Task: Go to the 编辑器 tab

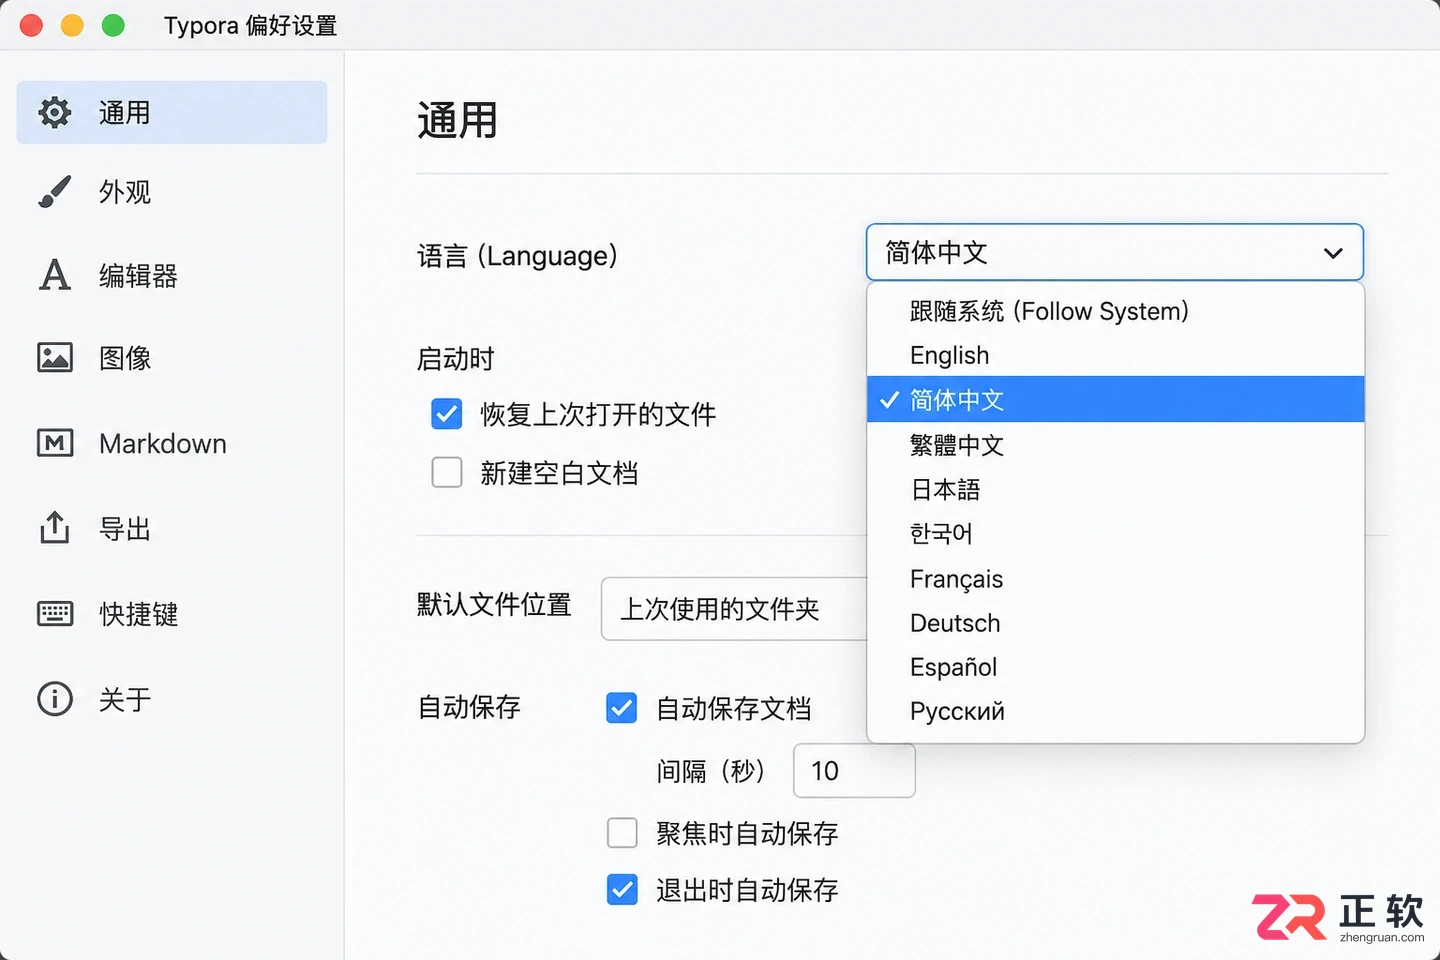Action: [x=172, y=275]
